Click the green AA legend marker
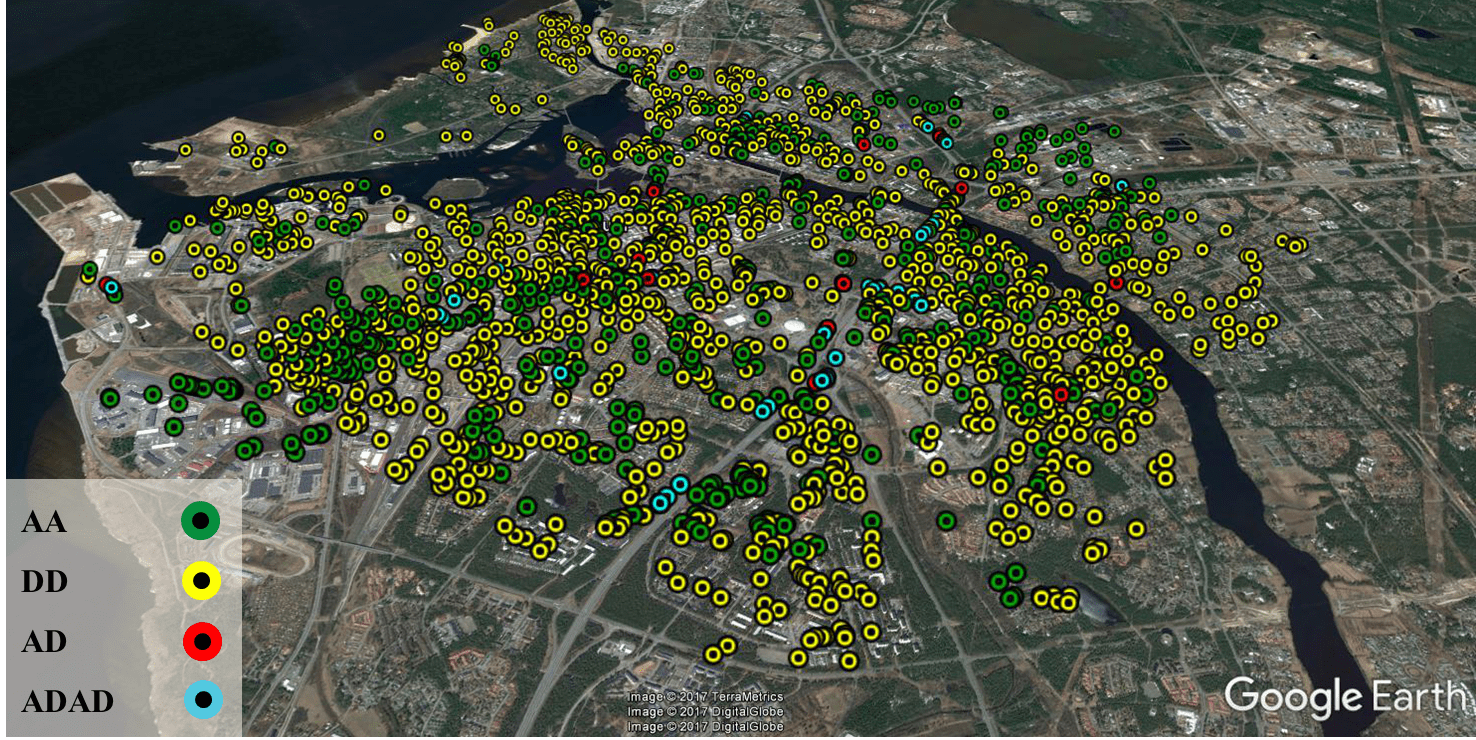This screenshot has height=740, width=1476. pyautogui.click(x=200, y=520)
